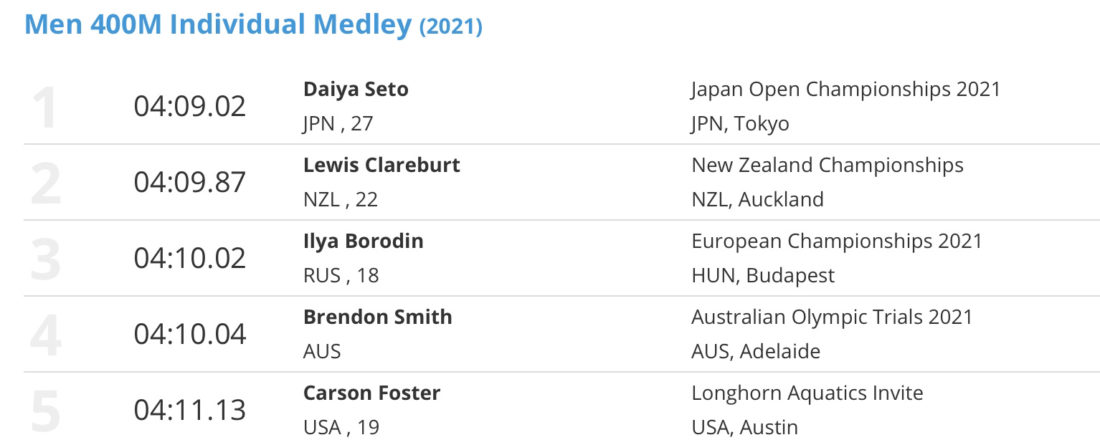Open Brendon Smith's swimmer profile
Image resolution: width=1100 pixels, height=445 pixels.
(x=377, y=317)
